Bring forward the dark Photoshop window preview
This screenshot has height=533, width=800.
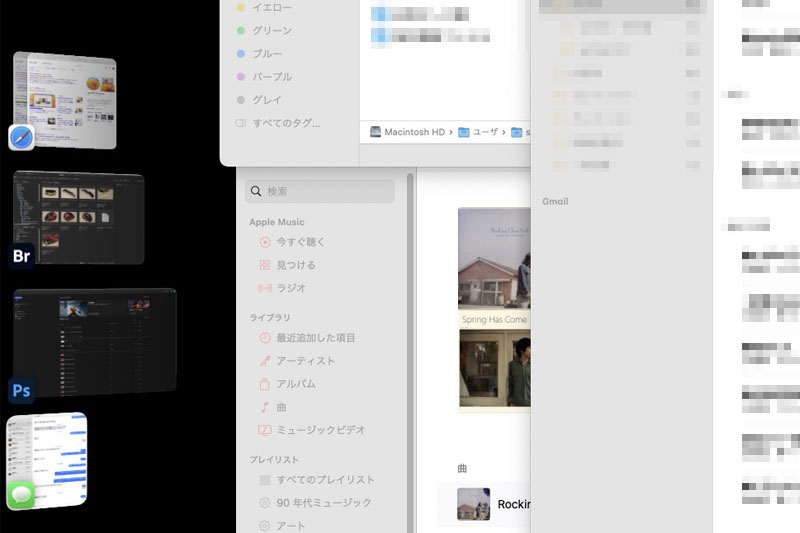click(x=95, y=342)
